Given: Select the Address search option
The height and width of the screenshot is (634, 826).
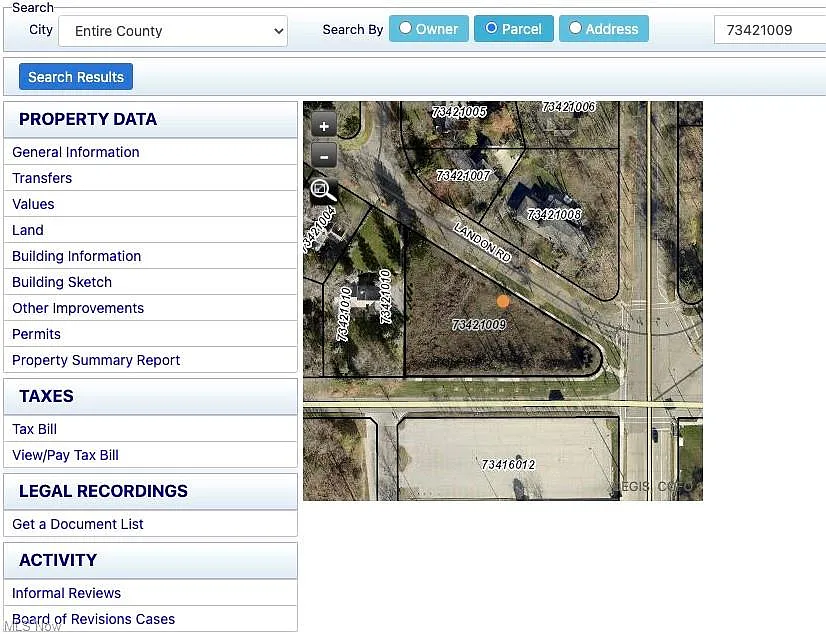Looking at the screenshot, I should pyautogui.click(x=603, y=29).
